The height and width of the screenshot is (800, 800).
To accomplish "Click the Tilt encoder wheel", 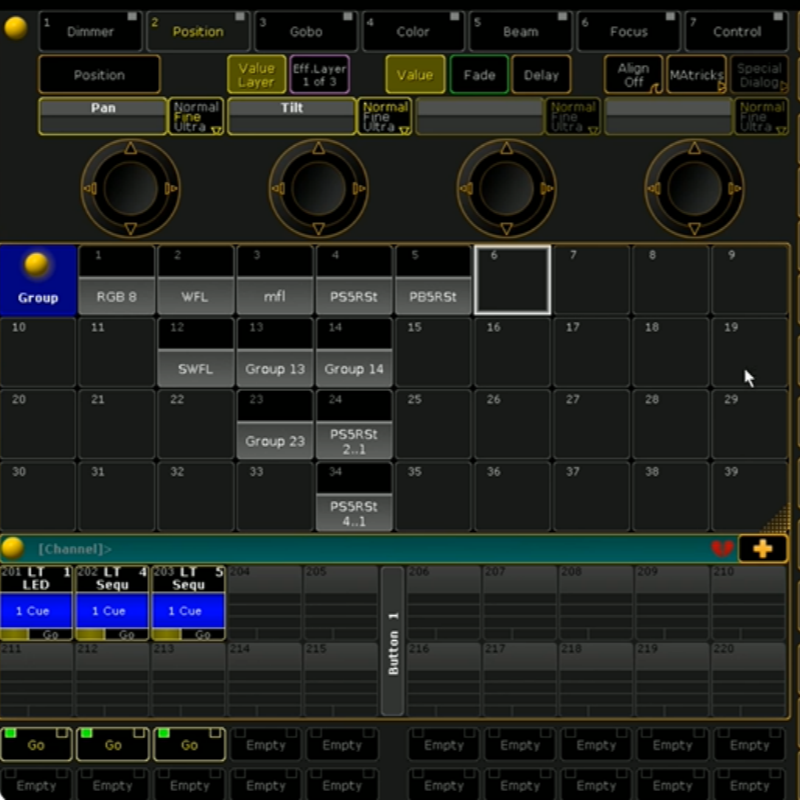I will [318, 188].
